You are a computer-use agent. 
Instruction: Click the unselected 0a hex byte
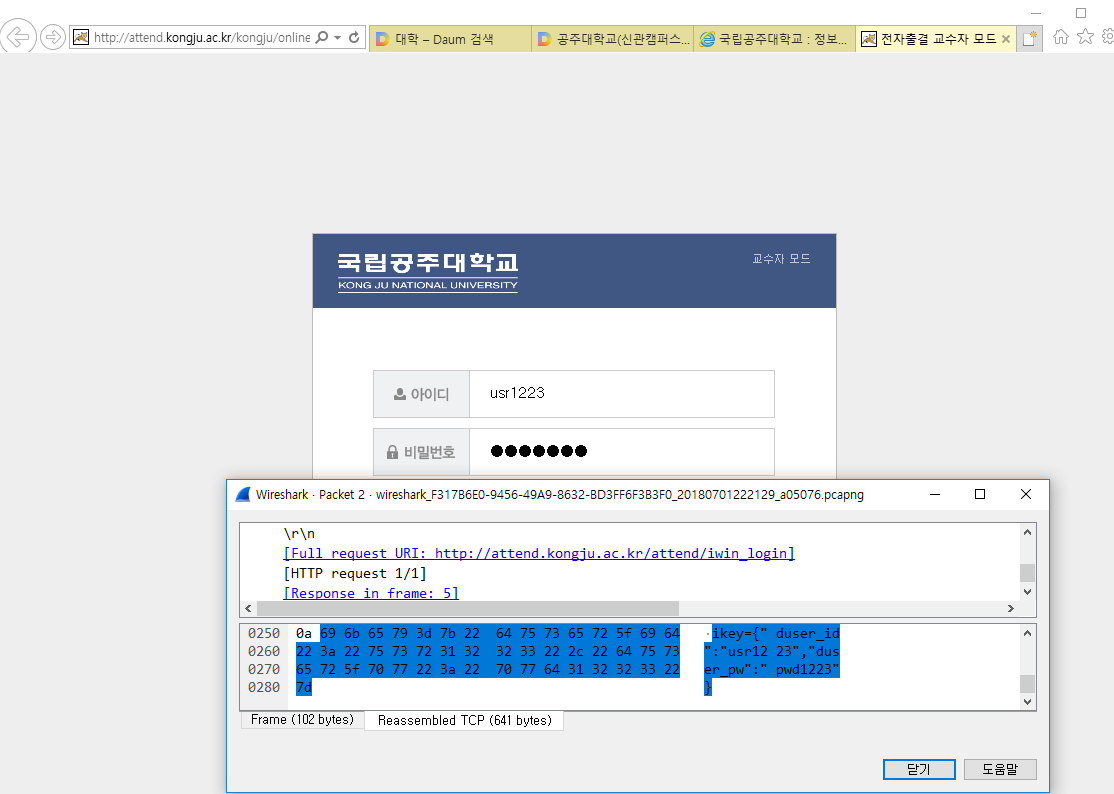coord(304,633)
